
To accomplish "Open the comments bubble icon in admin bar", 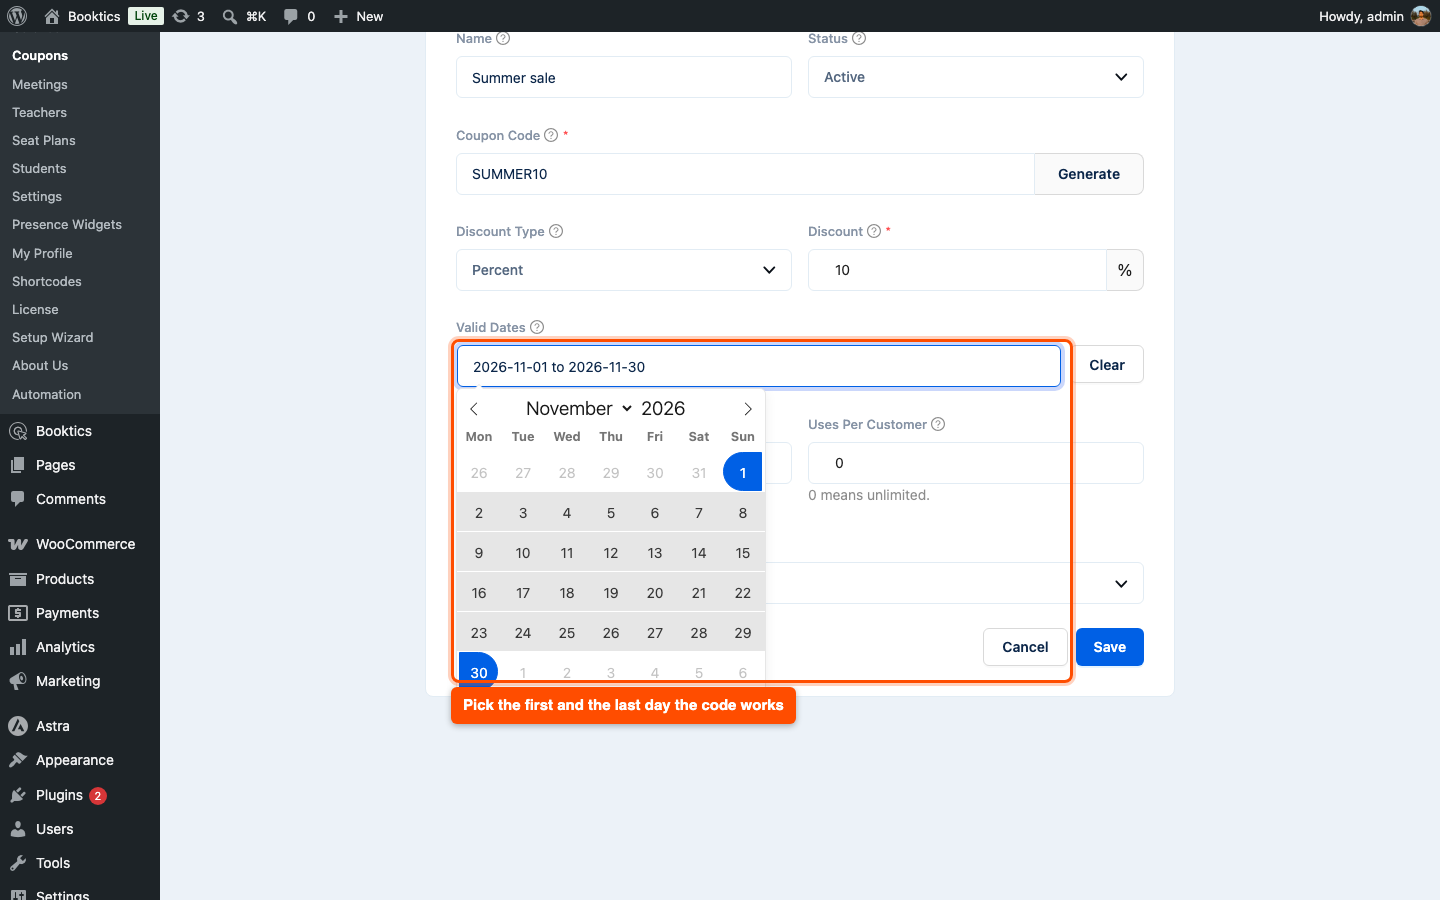I will (x=290, y=16).
